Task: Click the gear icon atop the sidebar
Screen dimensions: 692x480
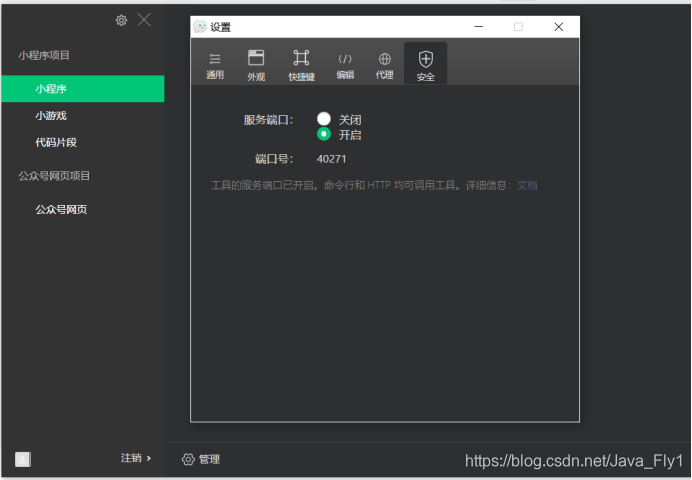Action: click(x=121, y=20)
